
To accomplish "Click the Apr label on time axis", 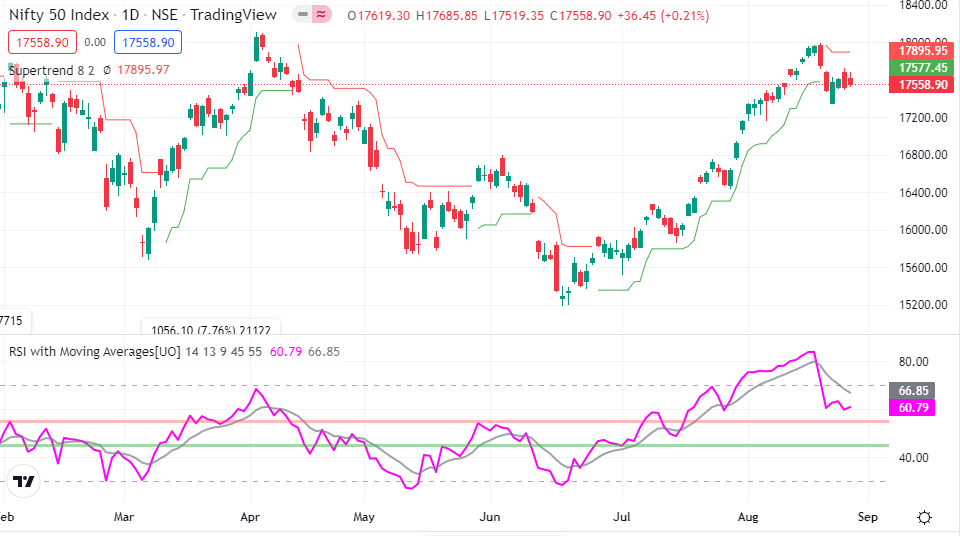I will [250, 517].
